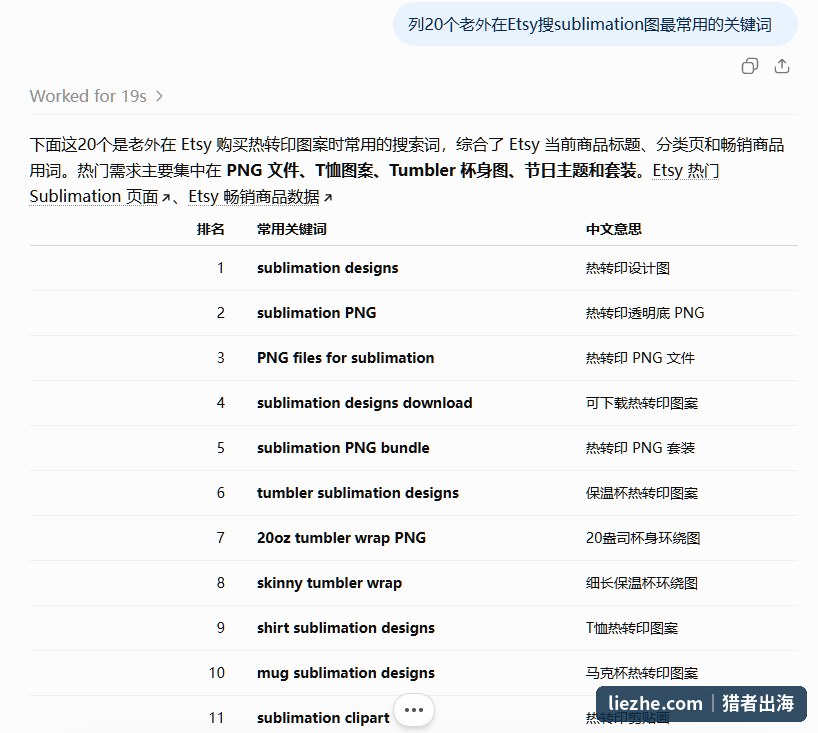Copy the user message with the copy icon
This screenshot has width=818, height=733.
pyautogui.click(x=750, y=66)
